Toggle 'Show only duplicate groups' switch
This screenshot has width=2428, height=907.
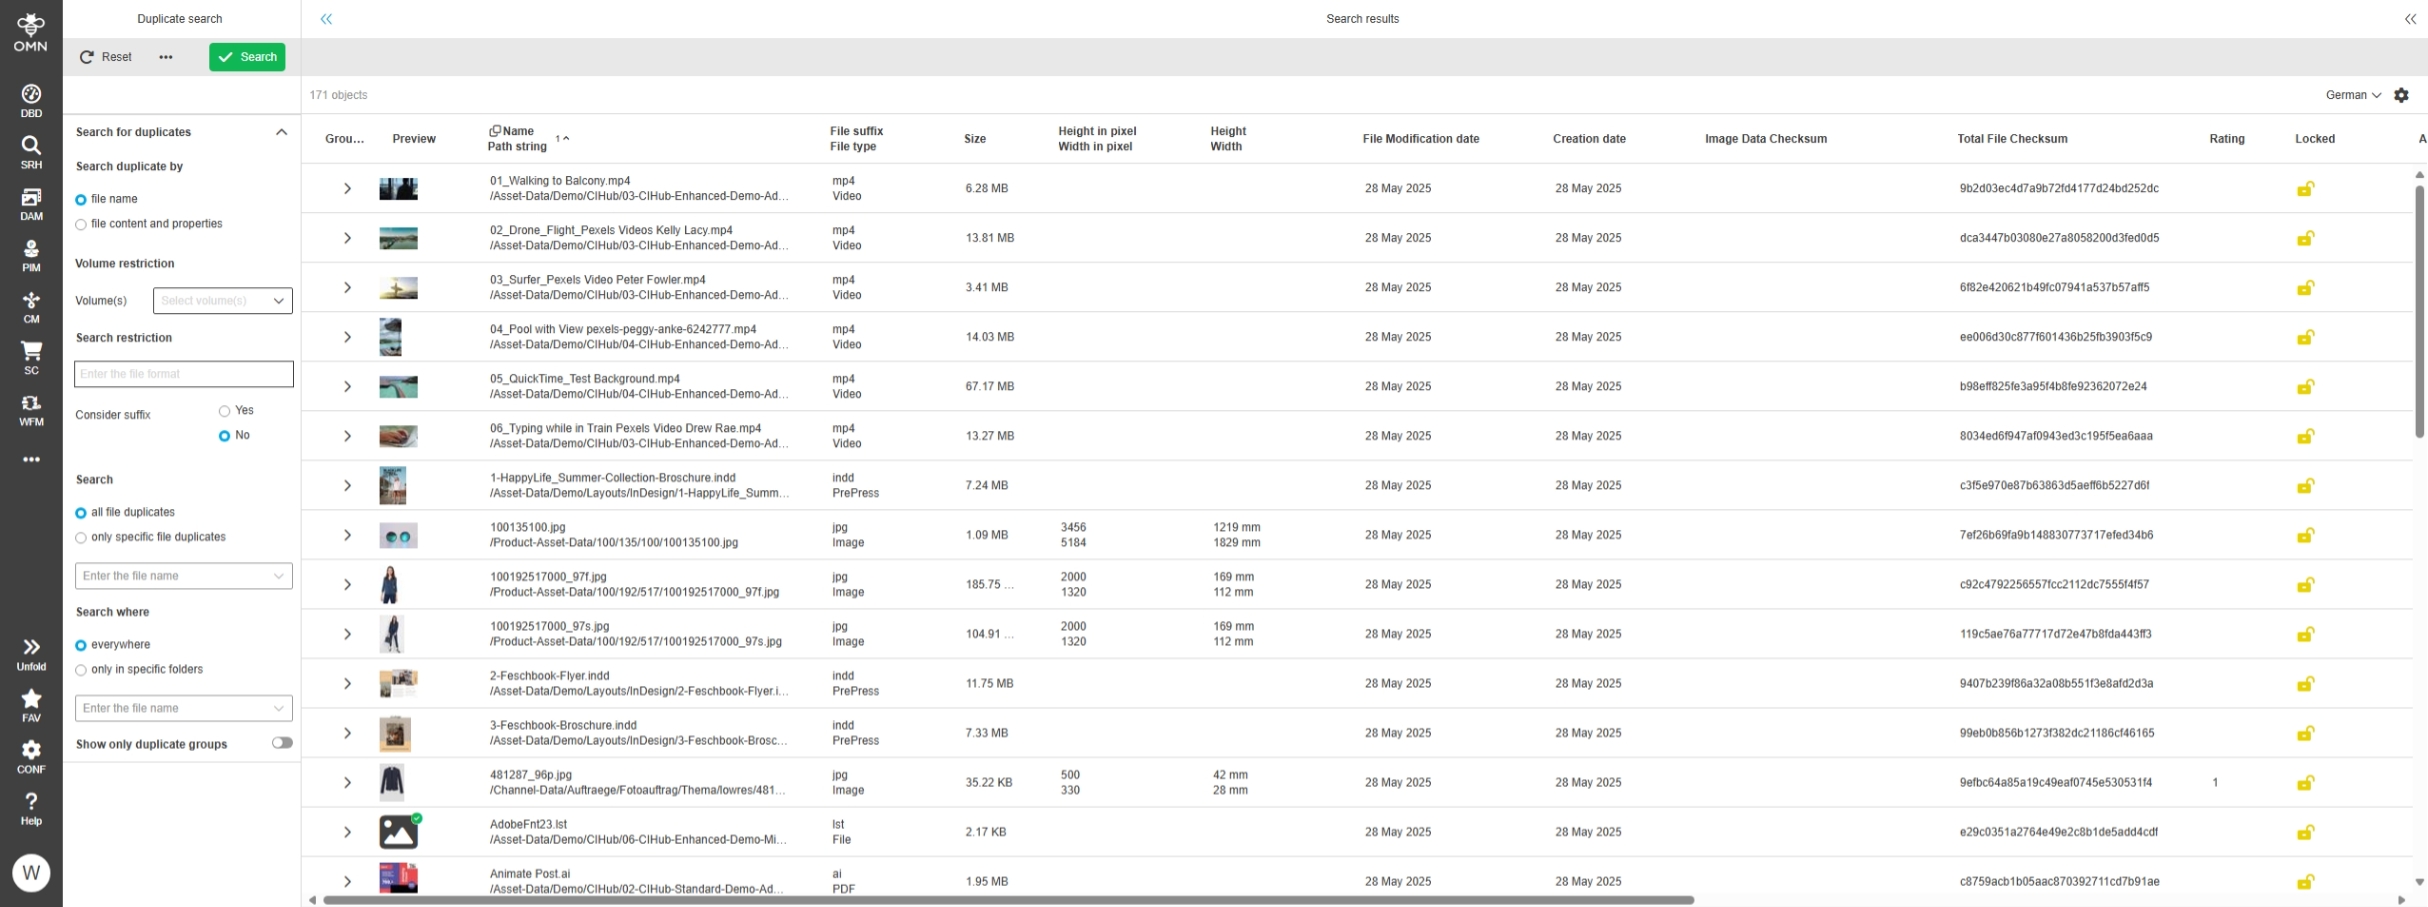pos(282,743)
